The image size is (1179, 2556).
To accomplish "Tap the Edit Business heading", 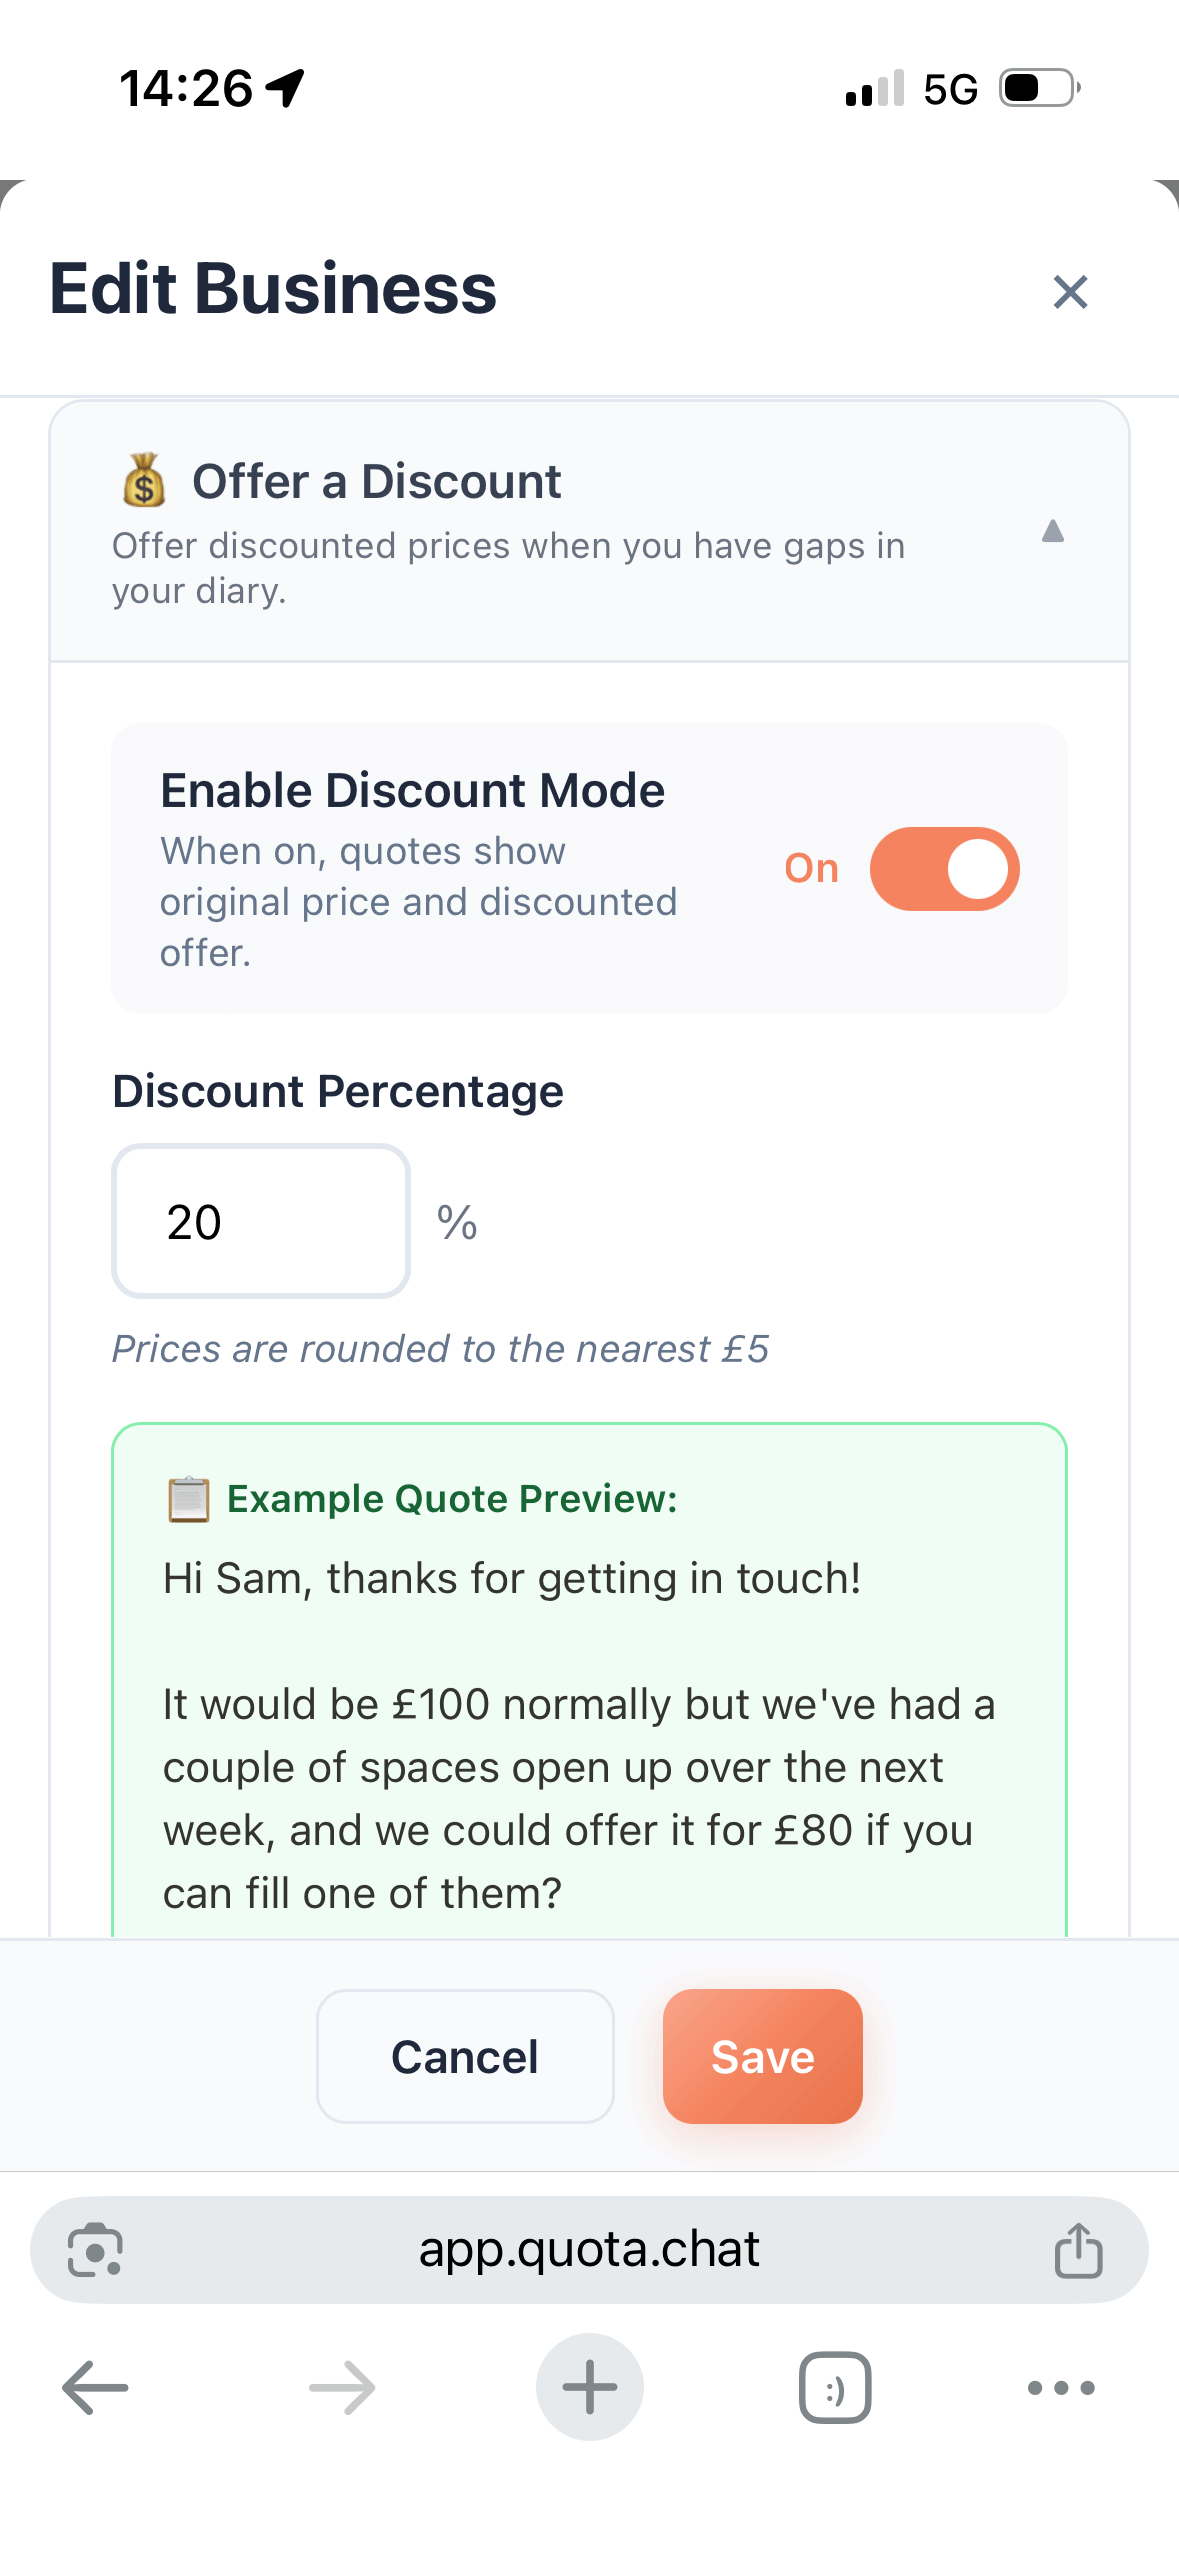I will point(273,290).
